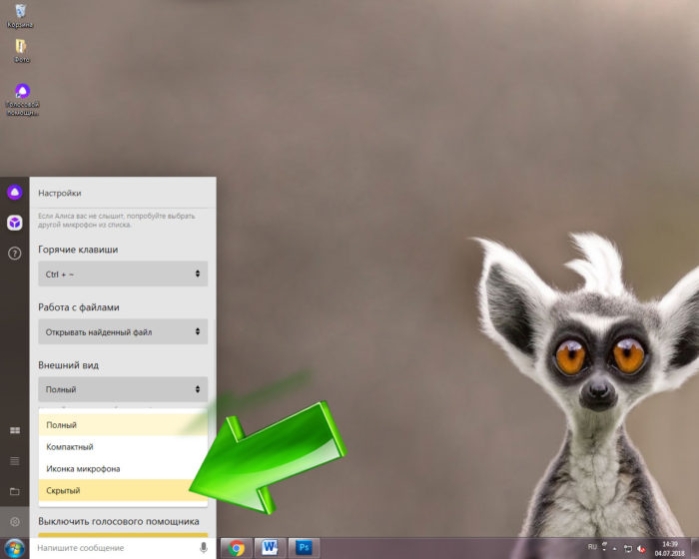Click the Windows Start button

pyautogui.click(x=15, y=548)
